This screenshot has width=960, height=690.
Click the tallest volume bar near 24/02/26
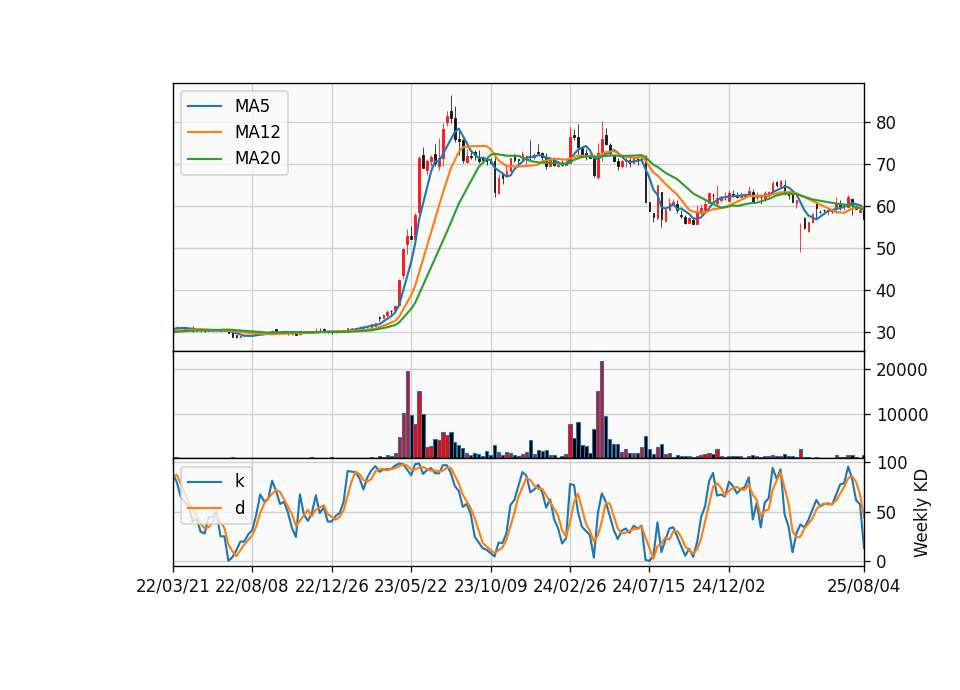click(x=602, y=410)
